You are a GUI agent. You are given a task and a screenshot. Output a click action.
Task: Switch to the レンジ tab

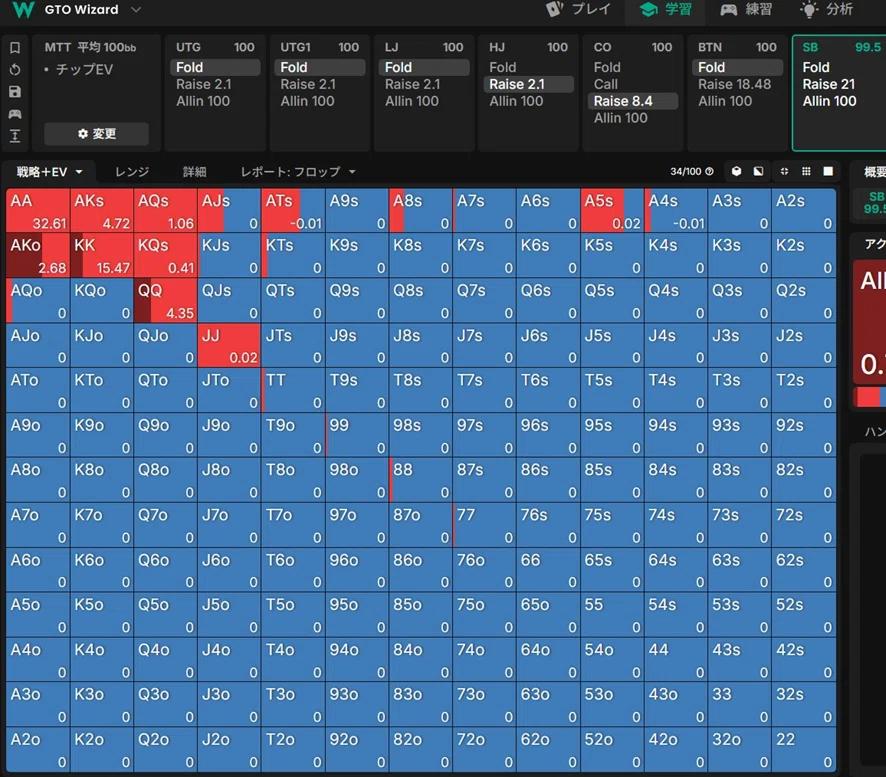point(132,172)
